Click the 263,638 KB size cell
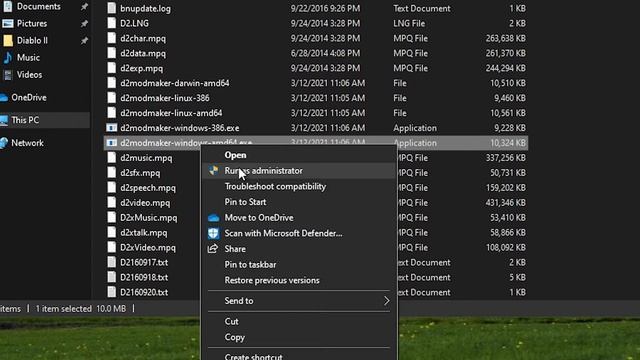 point(505,38)
